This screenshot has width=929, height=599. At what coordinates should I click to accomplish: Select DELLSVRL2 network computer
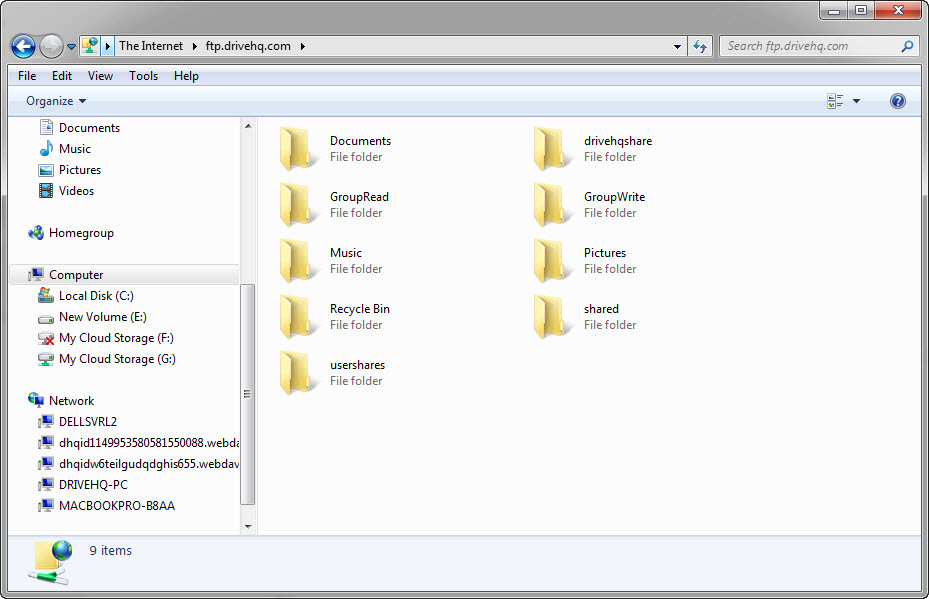[x=87, y=422]
